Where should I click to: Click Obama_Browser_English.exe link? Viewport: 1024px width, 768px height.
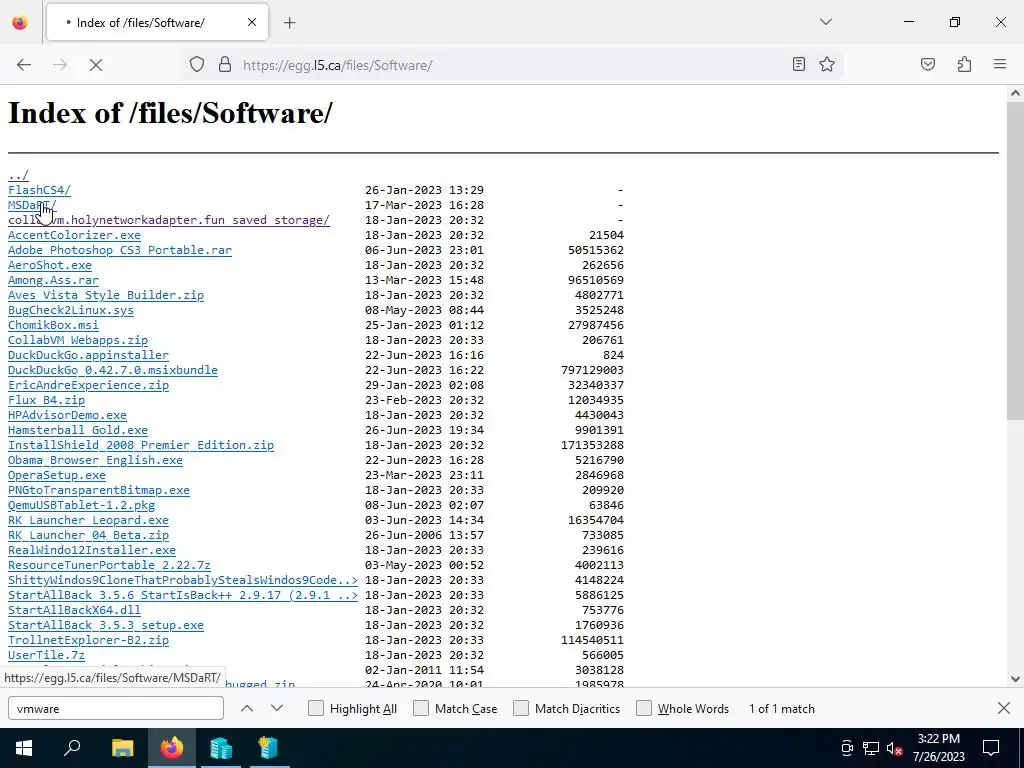[95, 460]
